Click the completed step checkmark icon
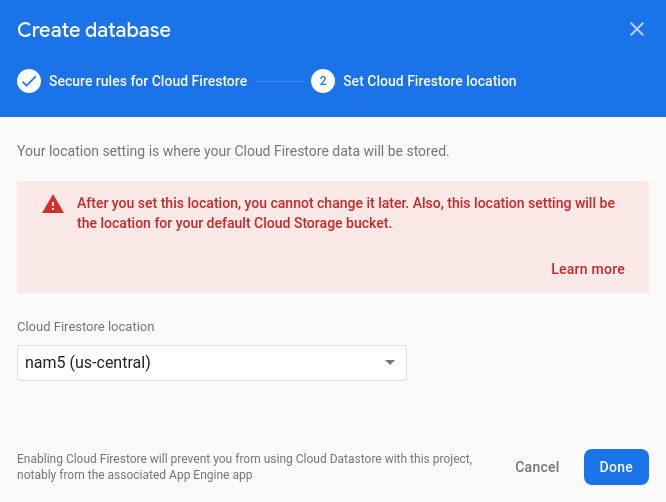The image size is (666, 502). tap(29, 81)
